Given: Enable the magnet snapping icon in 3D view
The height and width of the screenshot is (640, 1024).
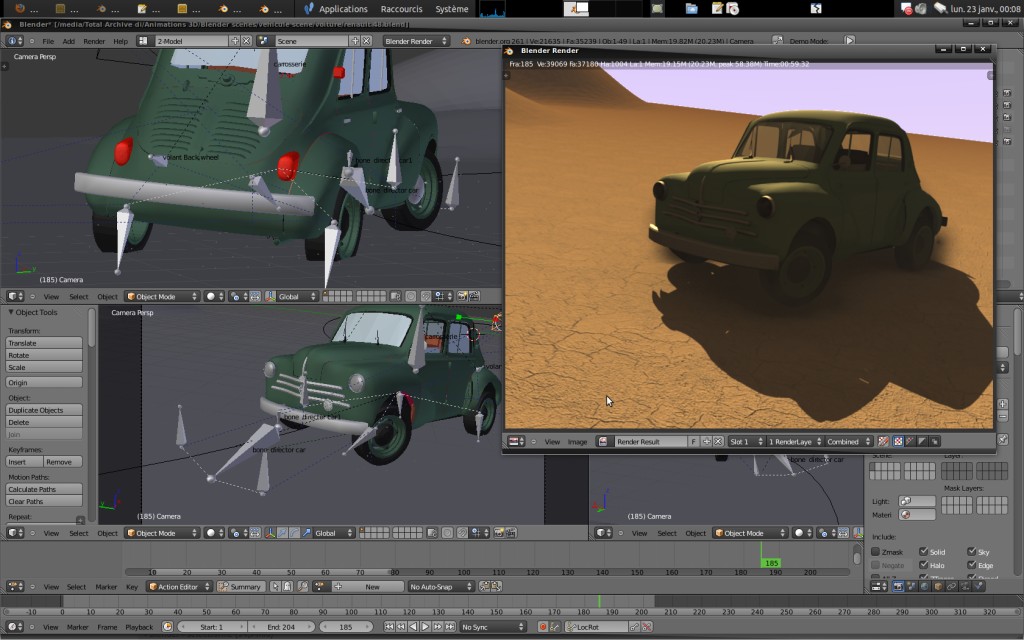Looking at the screenshot, I should pos(425,296).
